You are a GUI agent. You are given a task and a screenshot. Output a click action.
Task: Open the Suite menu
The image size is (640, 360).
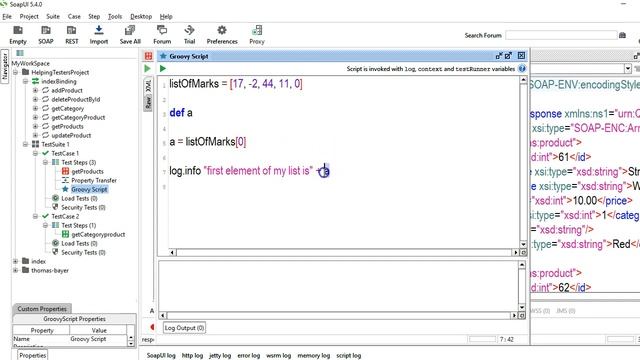tap(53, 16)
